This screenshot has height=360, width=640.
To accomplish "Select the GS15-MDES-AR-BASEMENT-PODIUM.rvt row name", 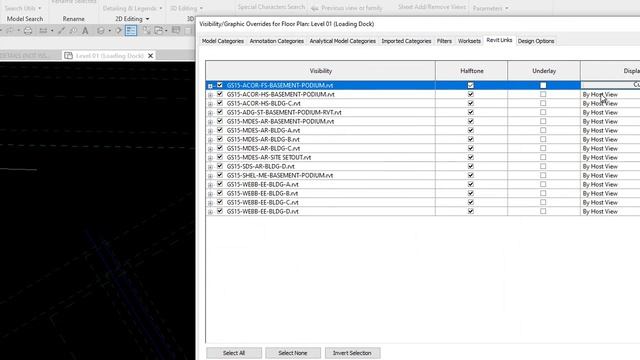I will [280, 122].
